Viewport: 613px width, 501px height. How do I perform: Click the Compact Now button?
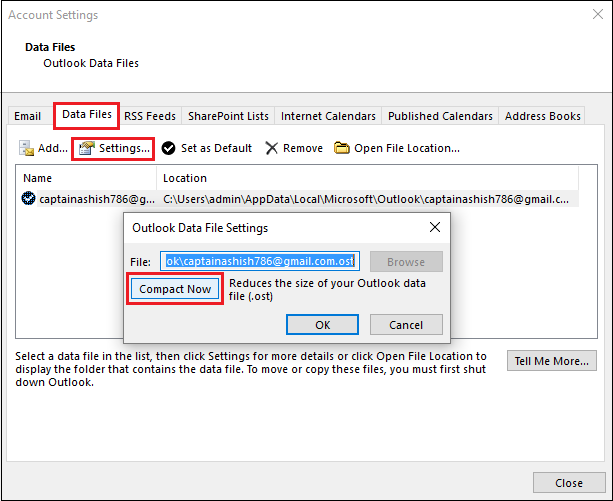[x=175, y=289]
